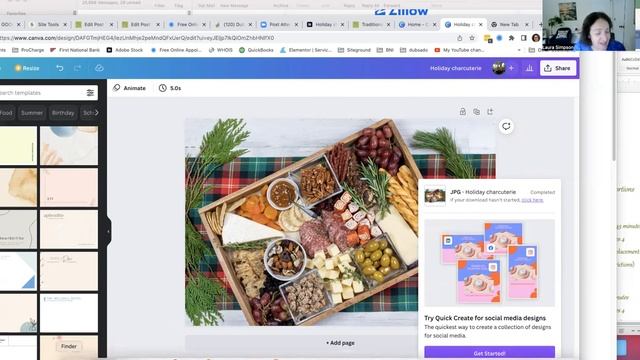This screenshot has width=640, height=360.
Task: Open the My YouTube channel bookmark
Action: coord(460,50)
